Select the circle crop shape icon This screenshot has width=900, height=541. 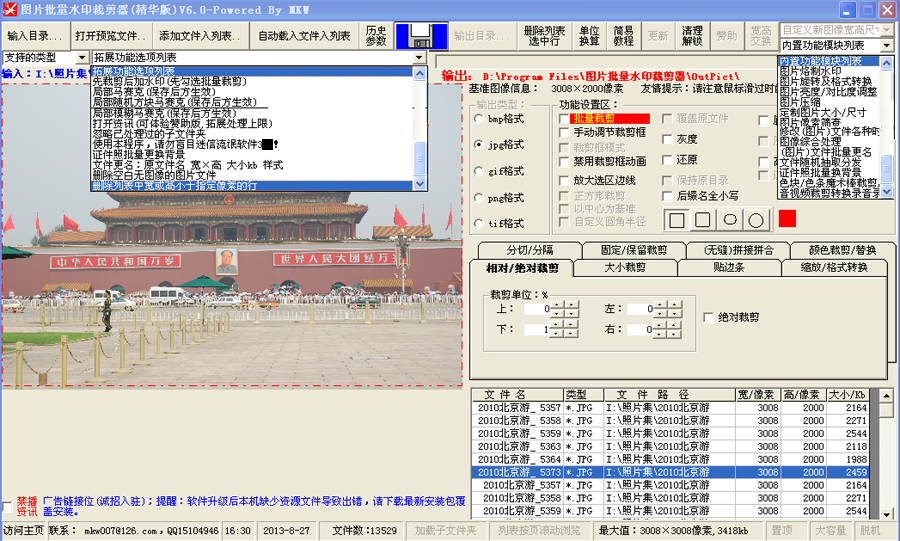[x=757, y=219]
